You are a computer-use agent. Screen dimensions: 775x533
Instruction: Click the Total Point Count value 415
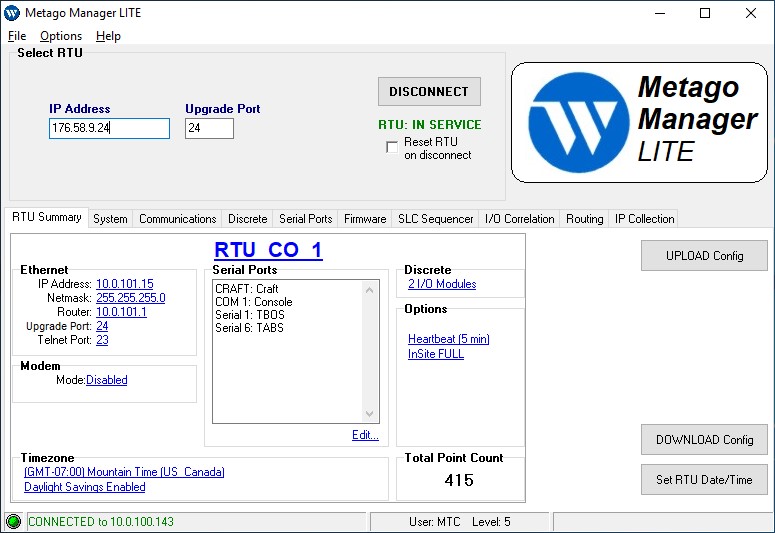[459, 480]
